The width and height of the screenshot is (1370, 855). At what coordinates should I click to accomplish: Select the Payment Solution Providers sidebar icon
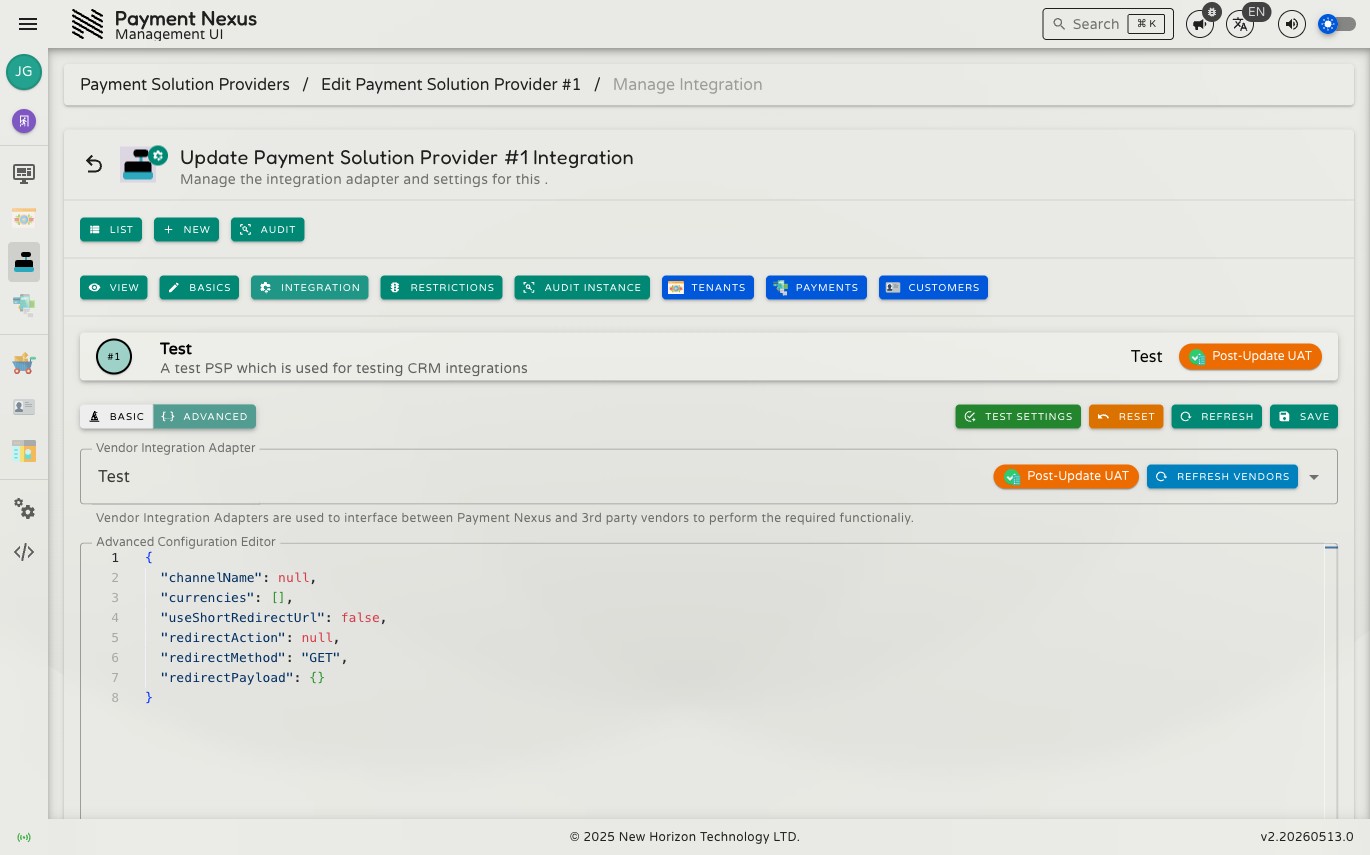[x=24, y=262]
